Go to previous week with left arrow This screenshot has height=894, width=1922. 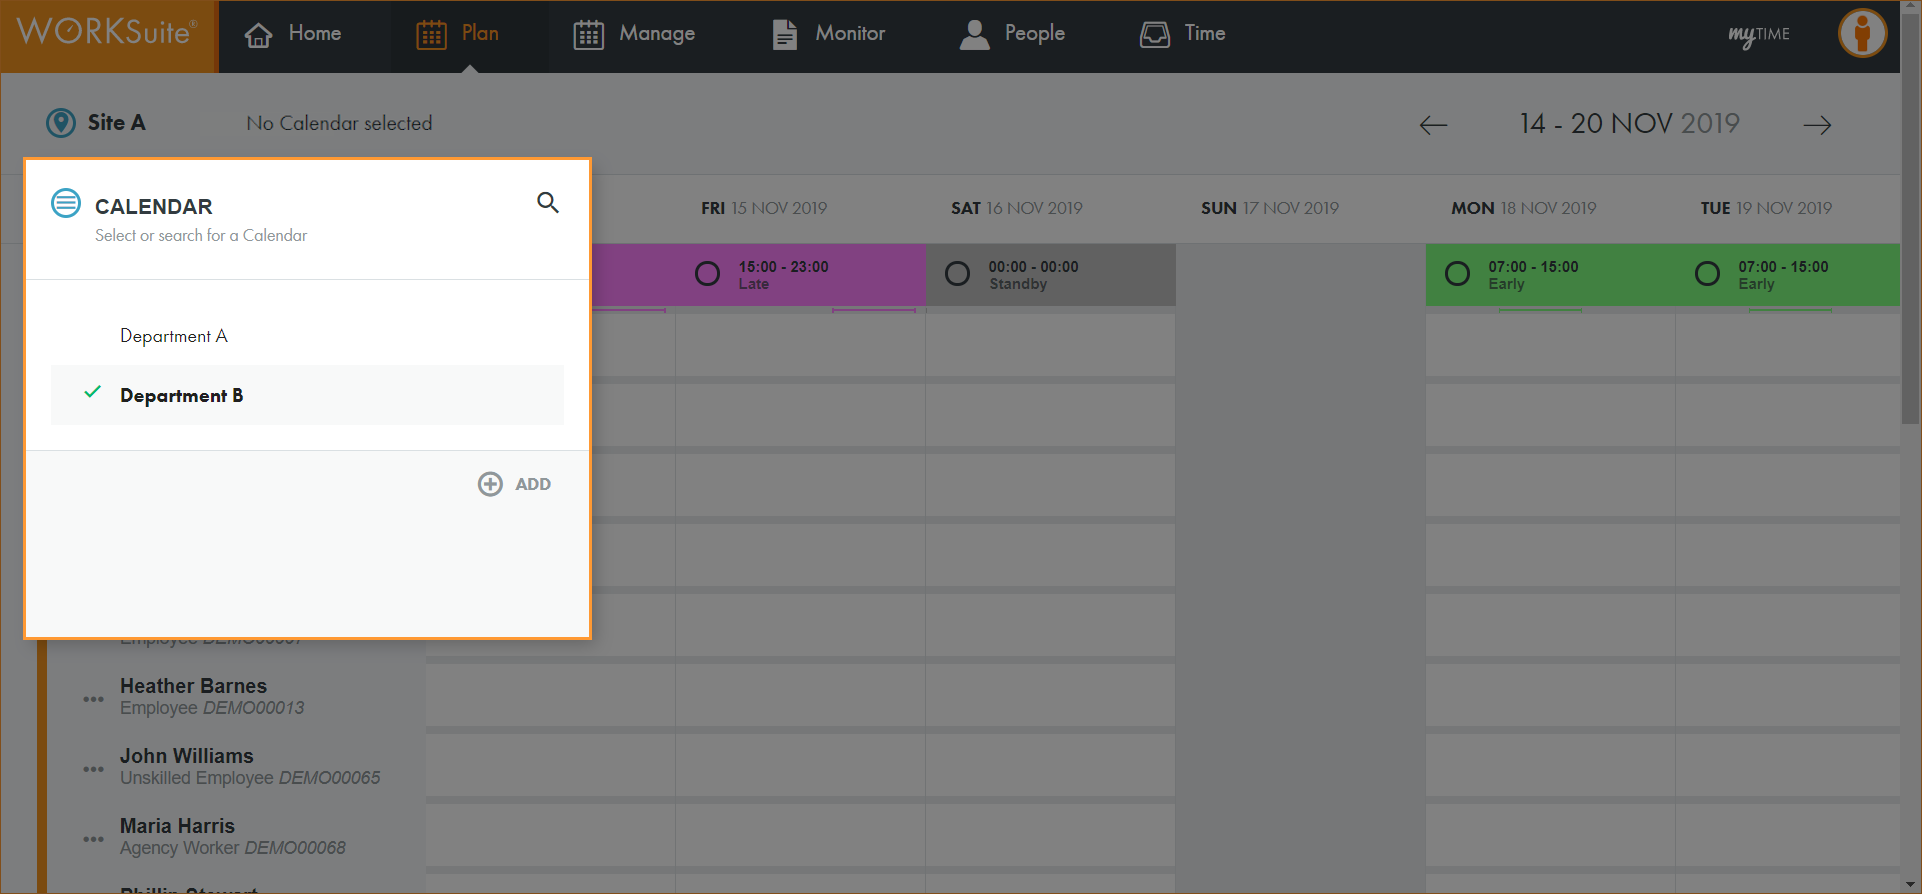[1433, 125]
